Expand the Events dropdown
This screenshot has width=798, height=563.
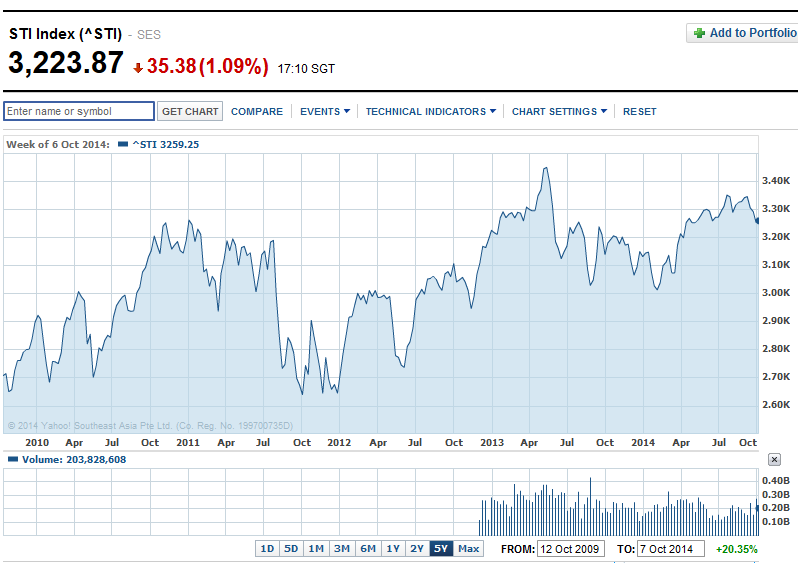click(x=325, y=111)
